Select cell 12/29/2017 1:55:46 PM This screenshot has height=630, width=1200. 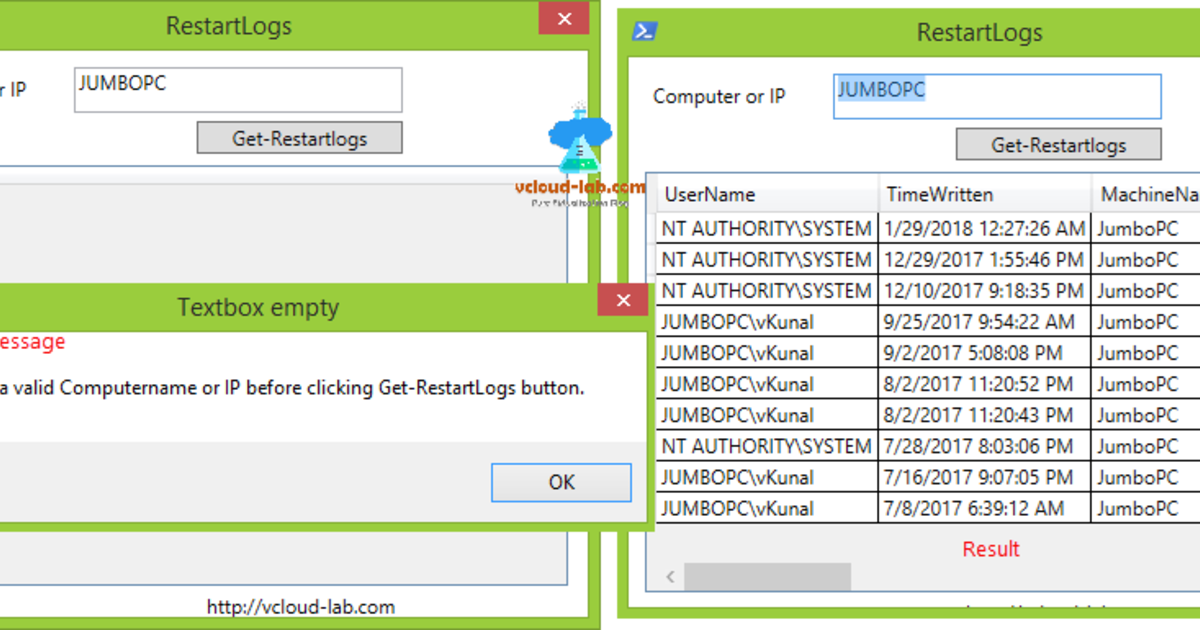point(984,259)
